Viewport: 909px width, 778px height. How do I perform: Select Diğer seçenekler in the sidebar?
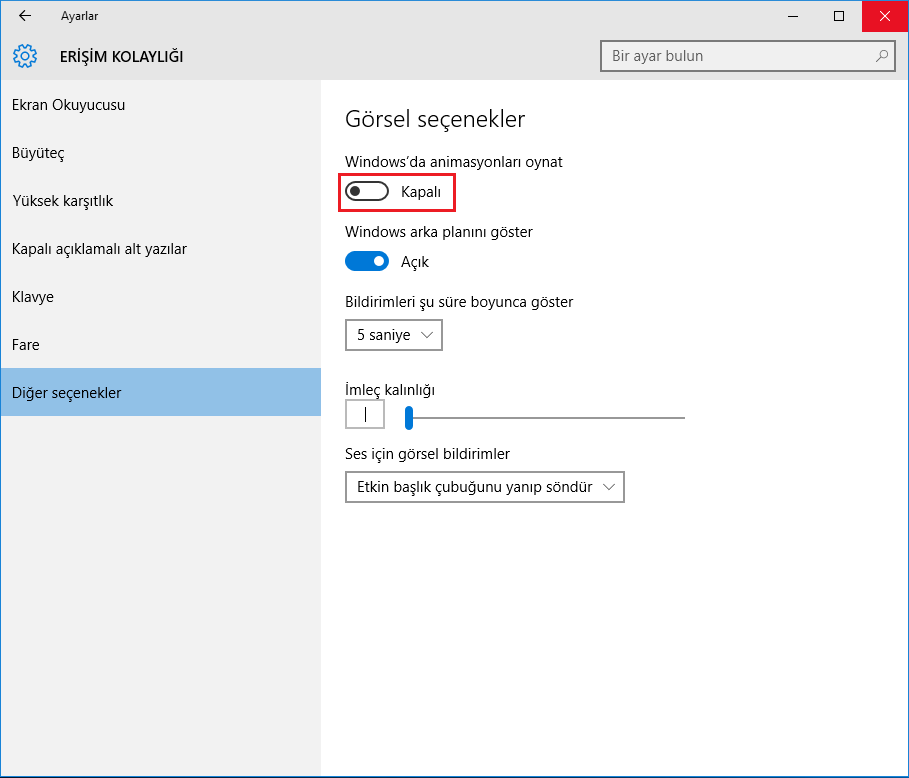[66, 393]
